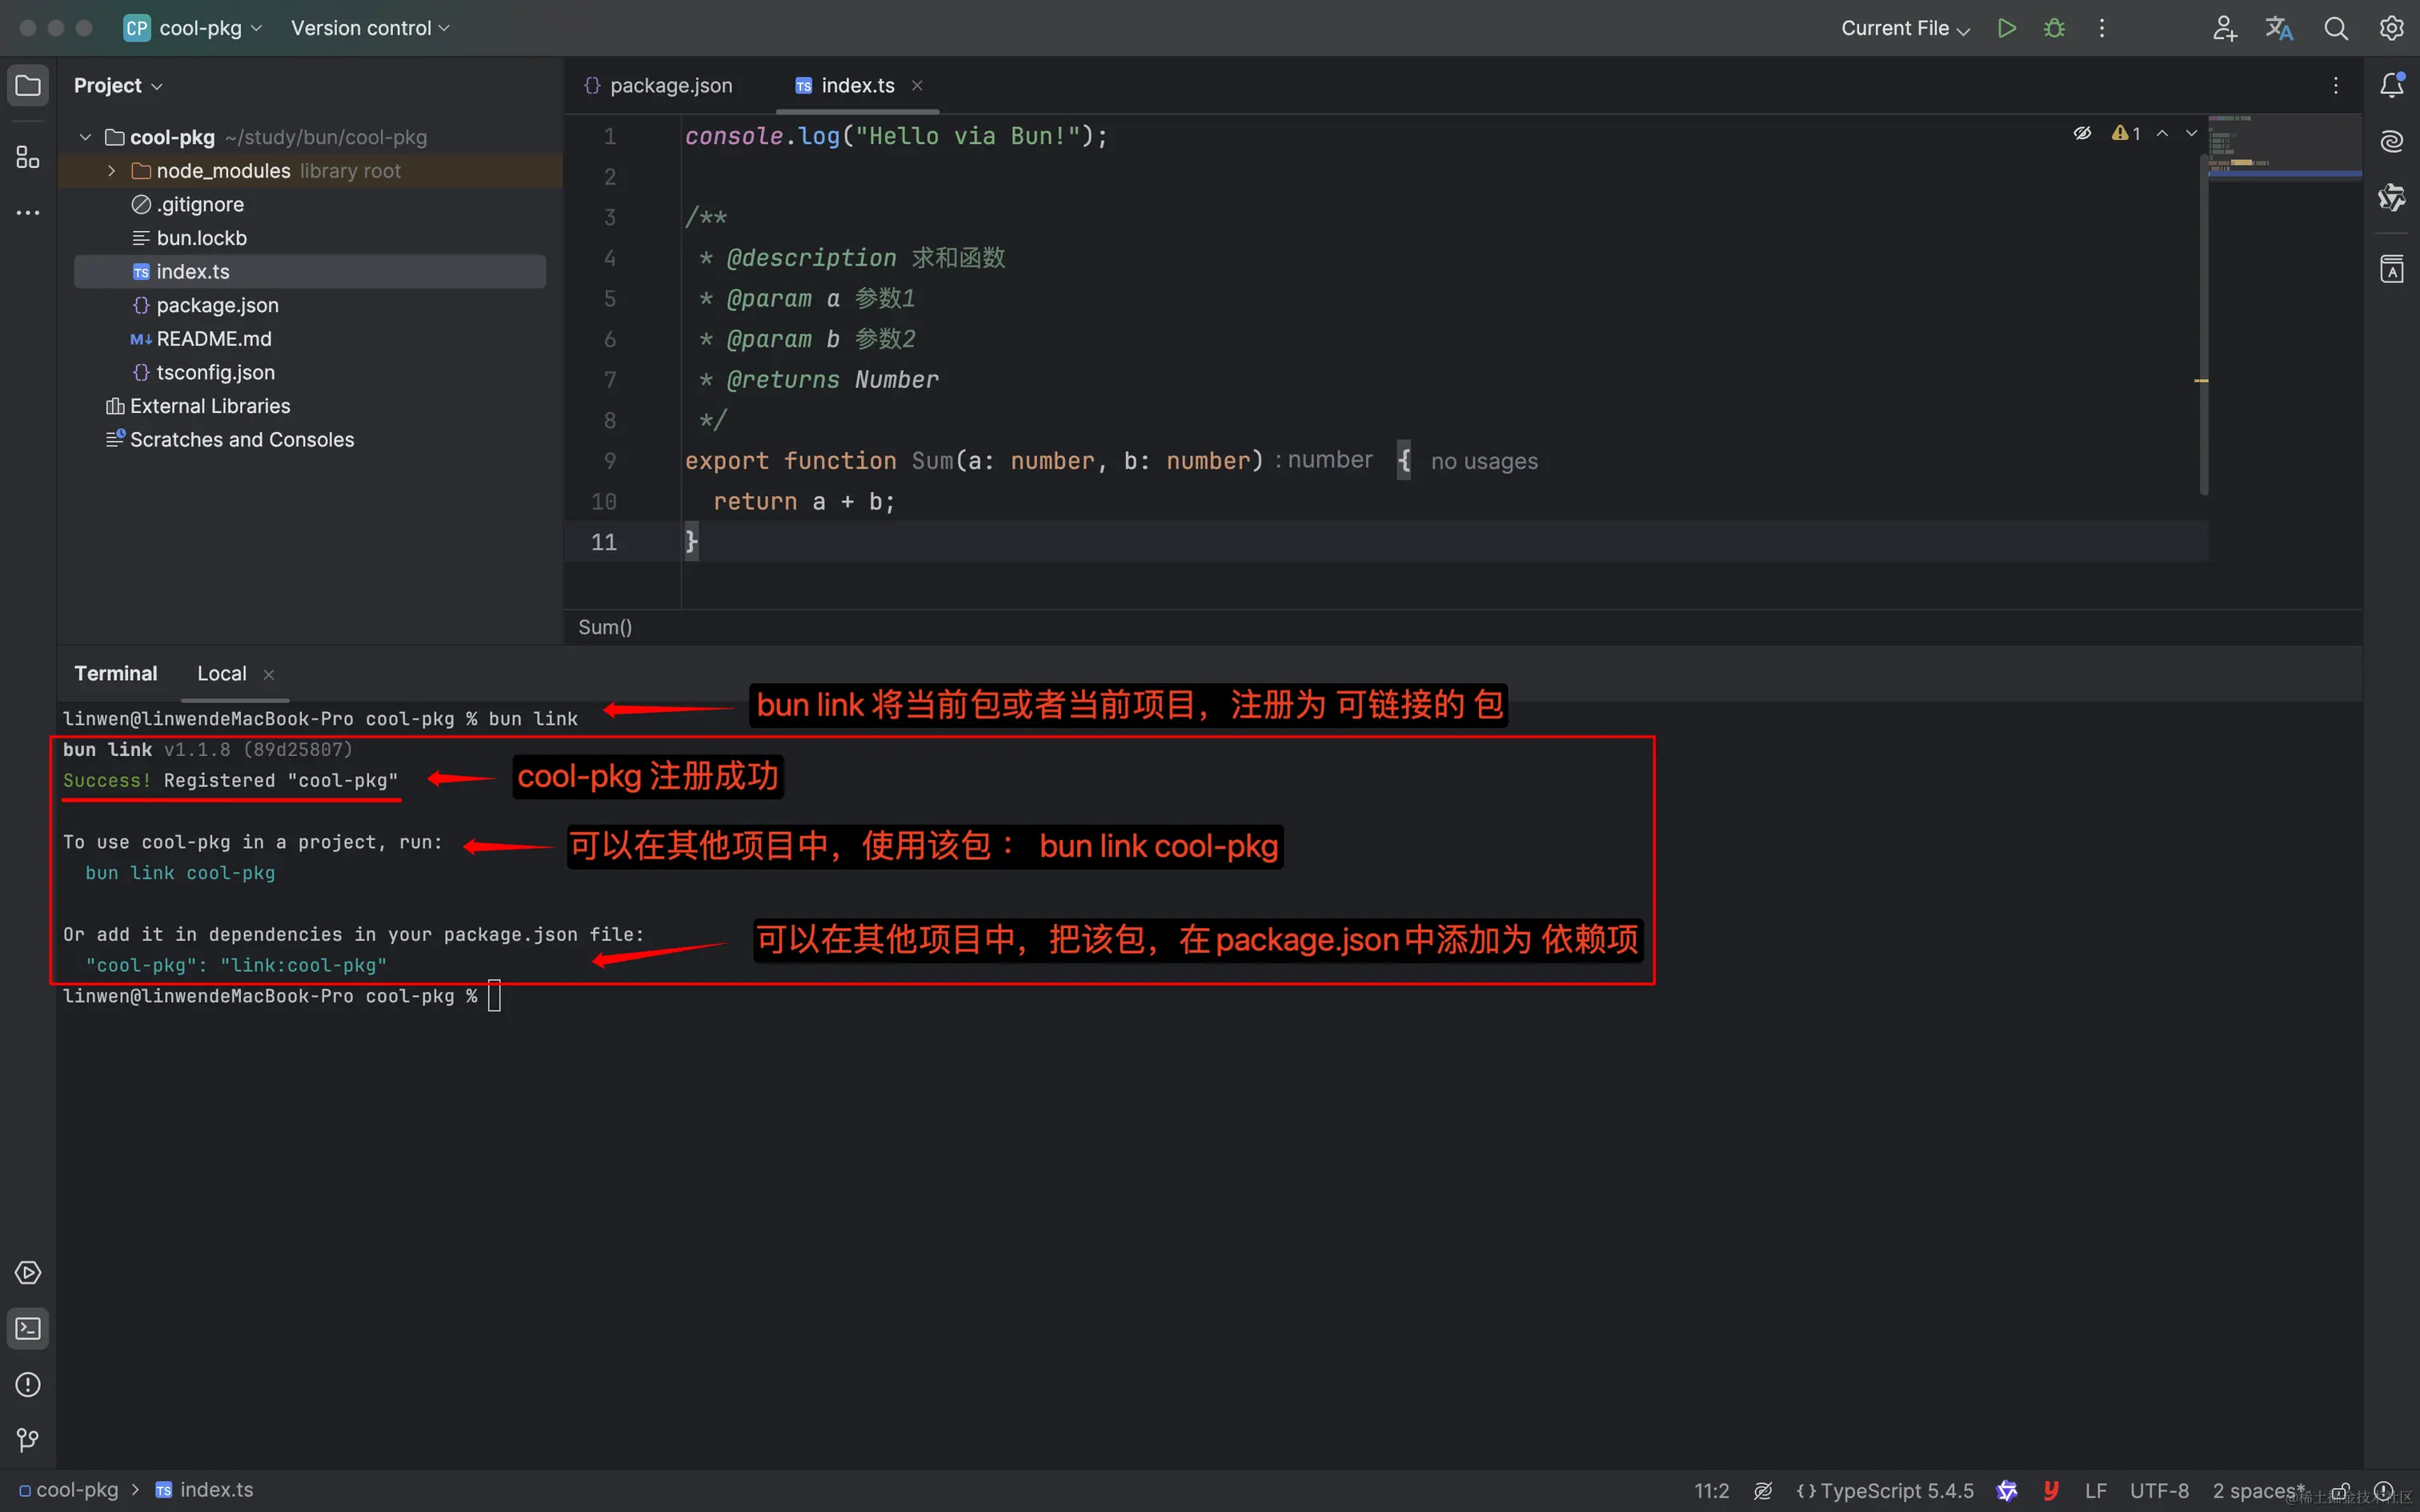Toggle the Terminal tool window icon

(x=28, y=1329)
